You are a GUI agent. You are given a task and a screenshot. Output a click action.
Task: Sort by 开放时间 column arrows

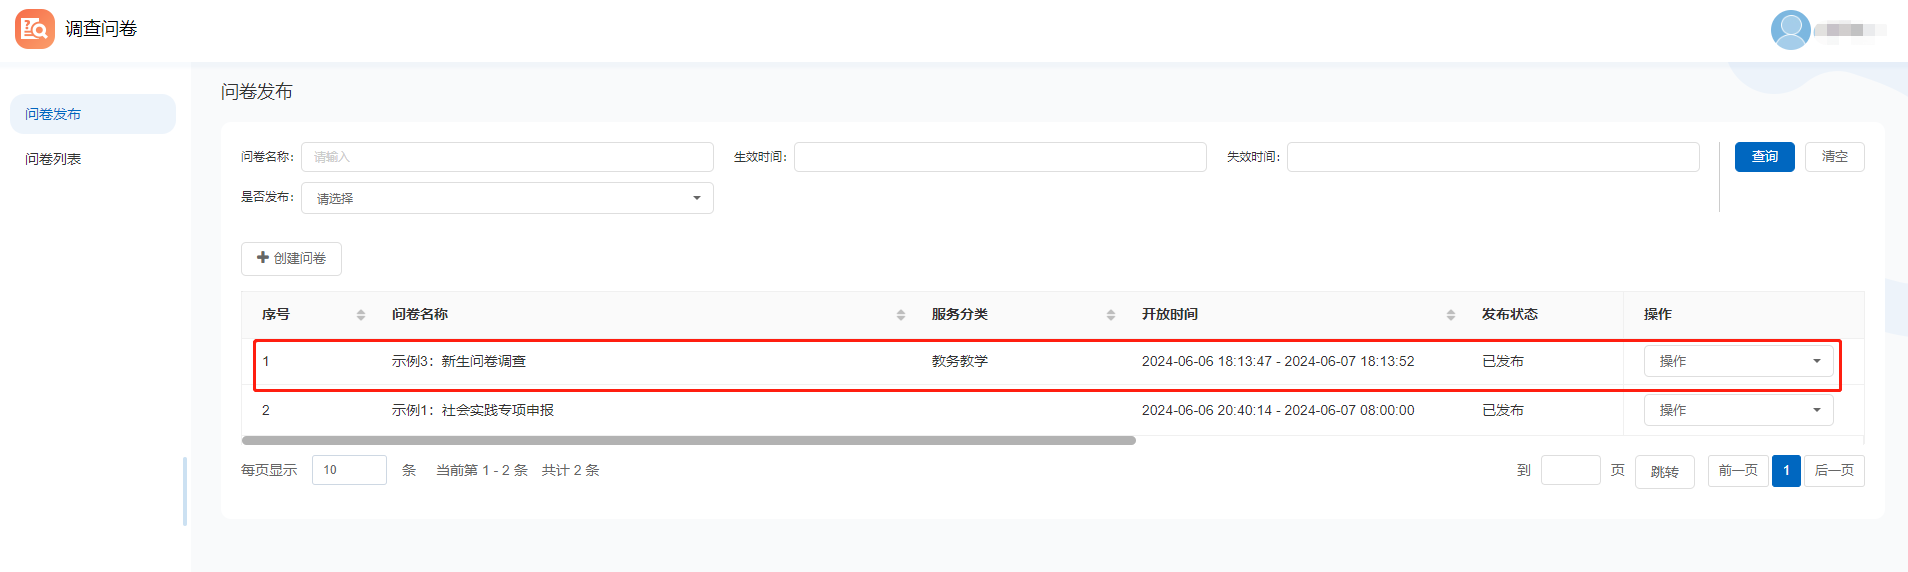pyautogui.click(x=1451, y=315)
